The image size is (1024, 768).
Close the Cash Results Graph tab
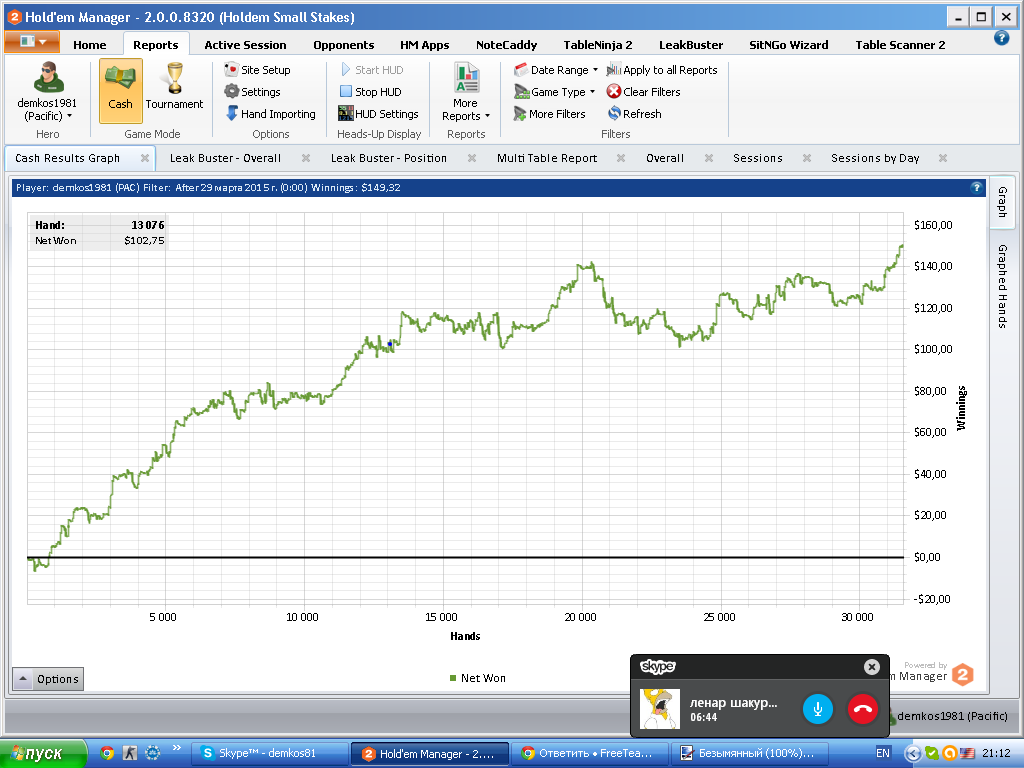pyautogui.click(x=145, y=158)
